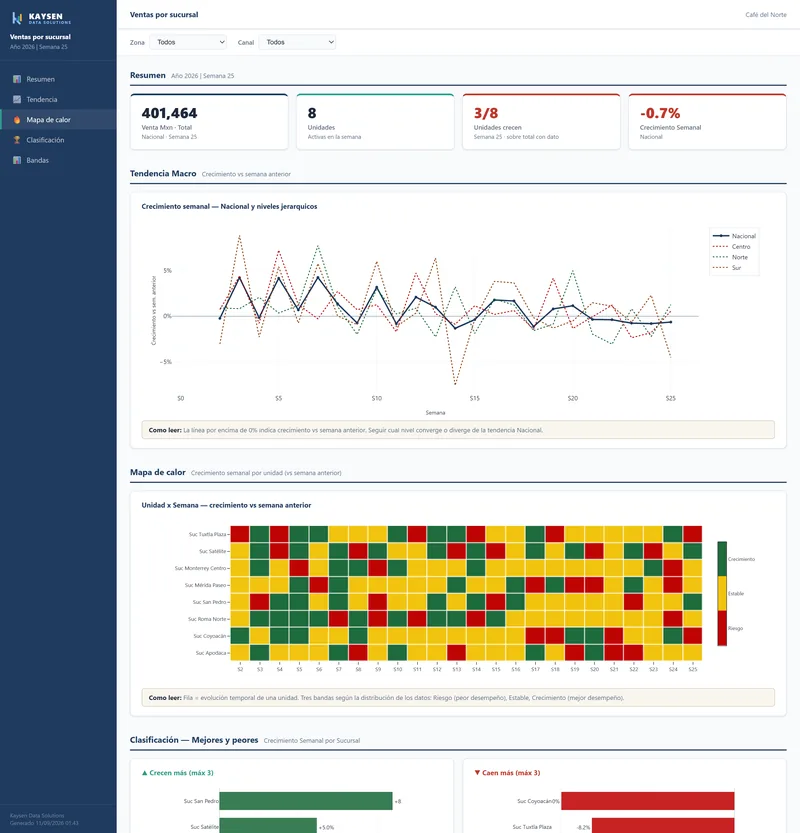Select Bandas in the sidebar navigation
800x833 pixels.
pyautogui.click(x=58, y=160)
